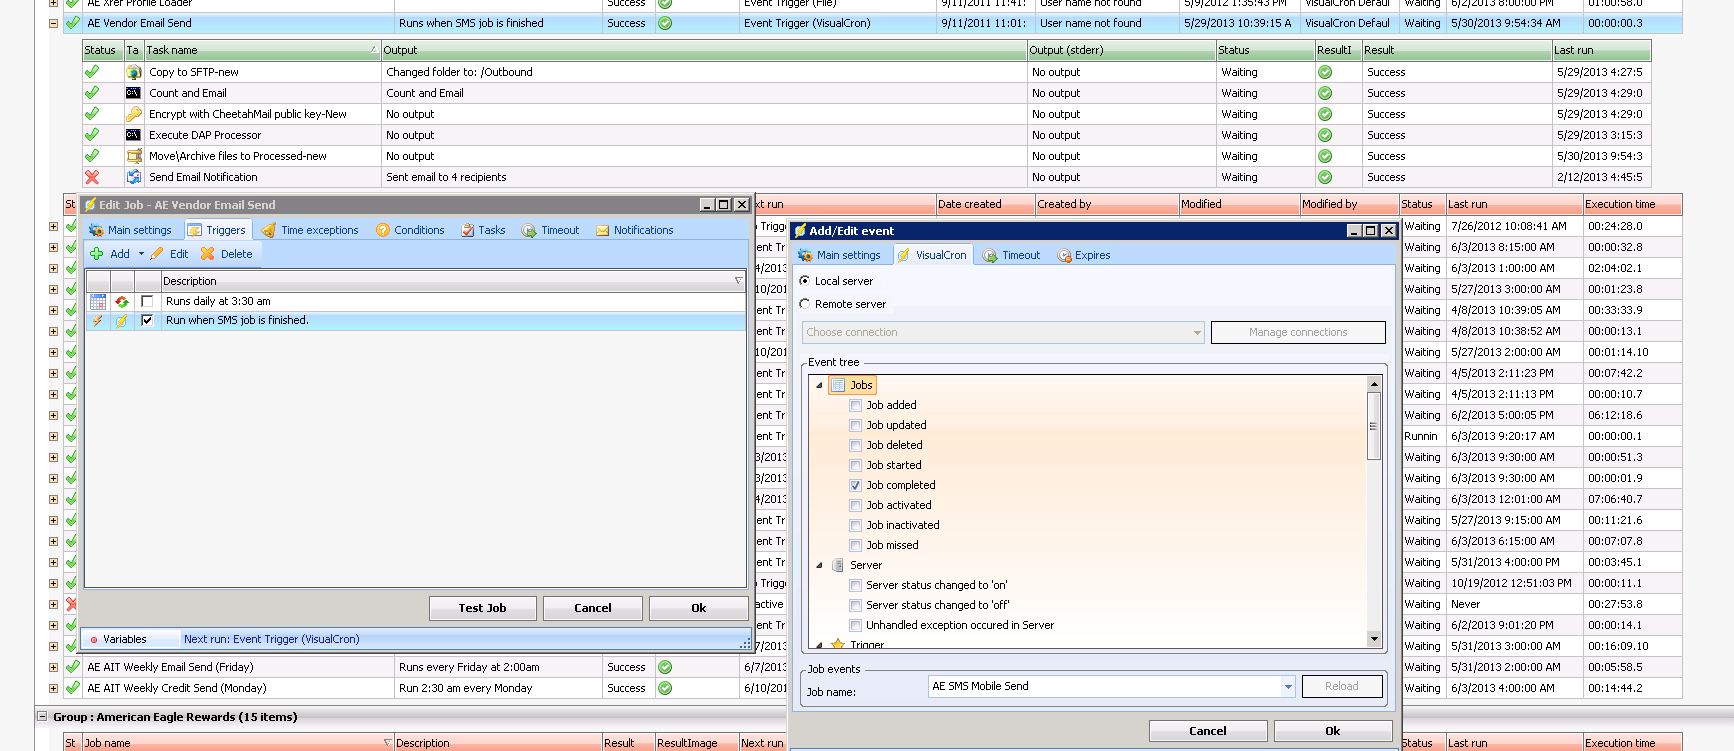Click the key icon for Encrypt with CheetahMail

point(133,114)
